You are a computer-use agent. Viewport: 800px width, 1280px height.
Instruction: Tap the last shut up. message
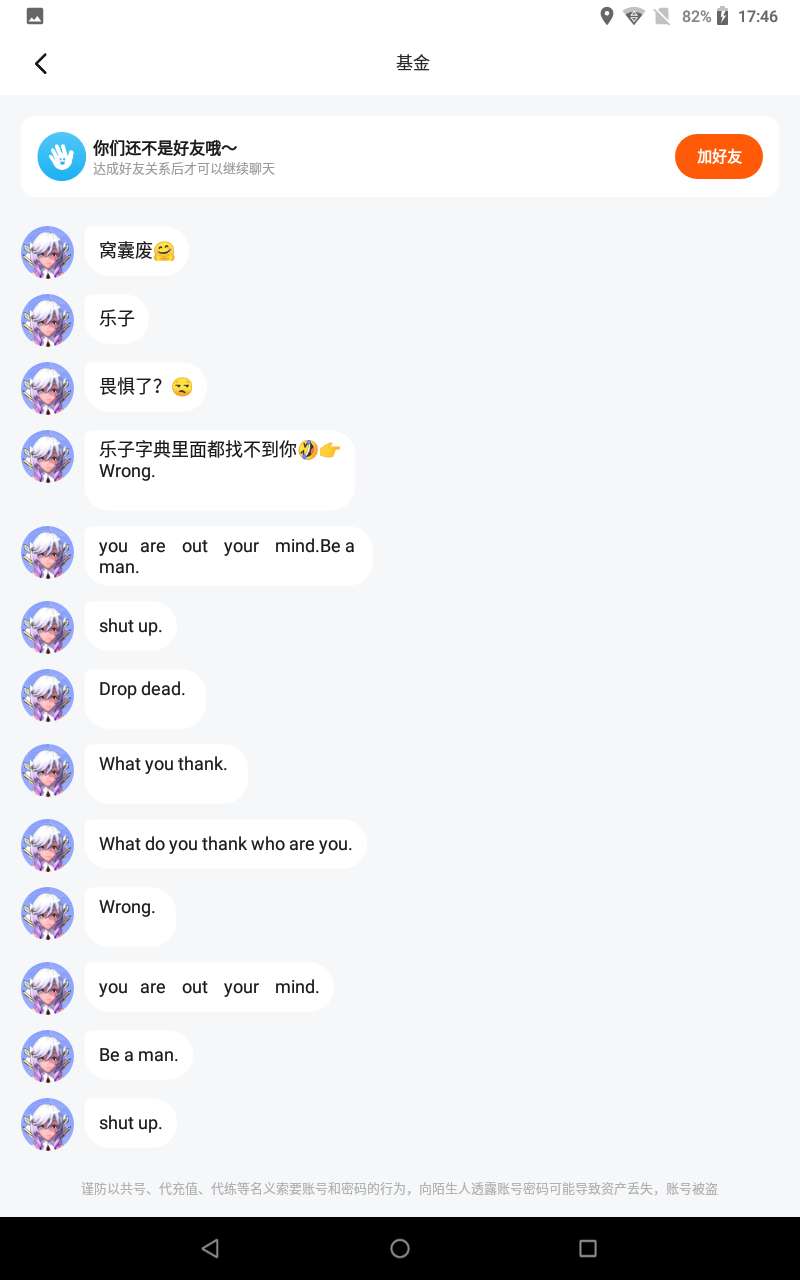130,1123
